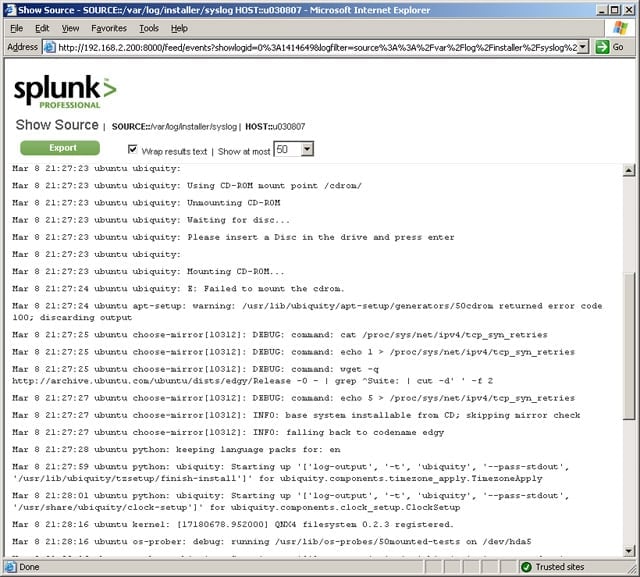Screen dimensions: 640x577
Task: Click the status bar page icon next to Done
Action: tap(11, 567)
